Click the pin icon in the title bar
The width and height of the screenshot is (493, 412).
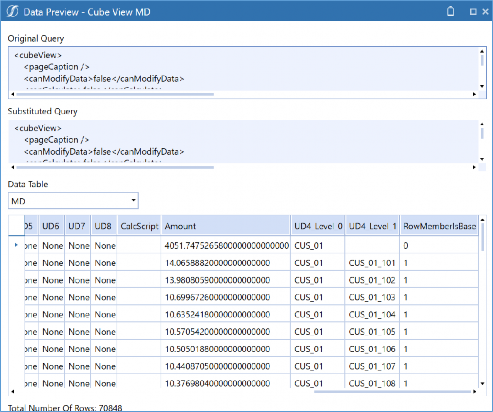point(450,12)
